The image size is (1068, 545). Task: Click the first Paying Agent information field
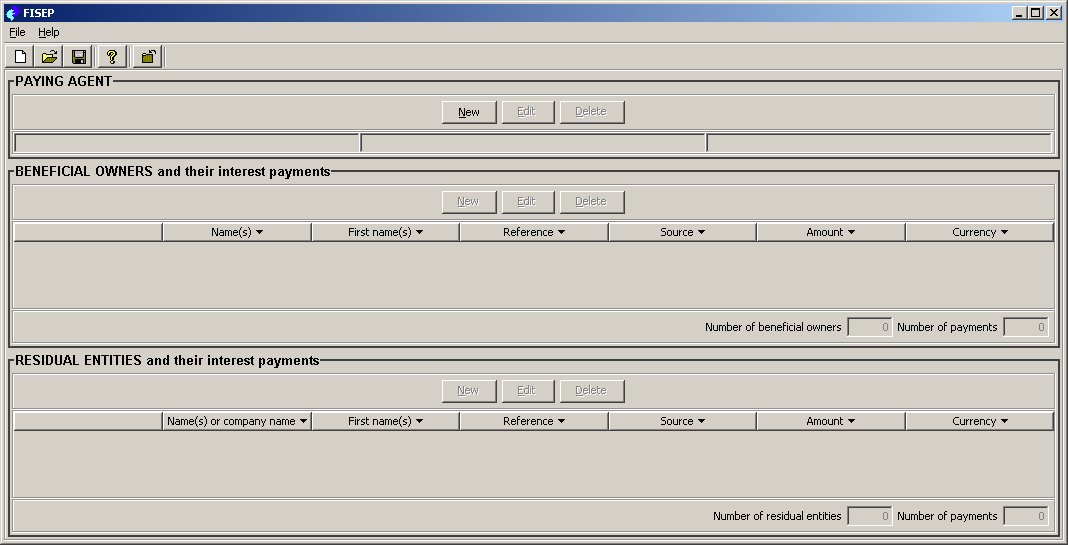click(186, 143)
